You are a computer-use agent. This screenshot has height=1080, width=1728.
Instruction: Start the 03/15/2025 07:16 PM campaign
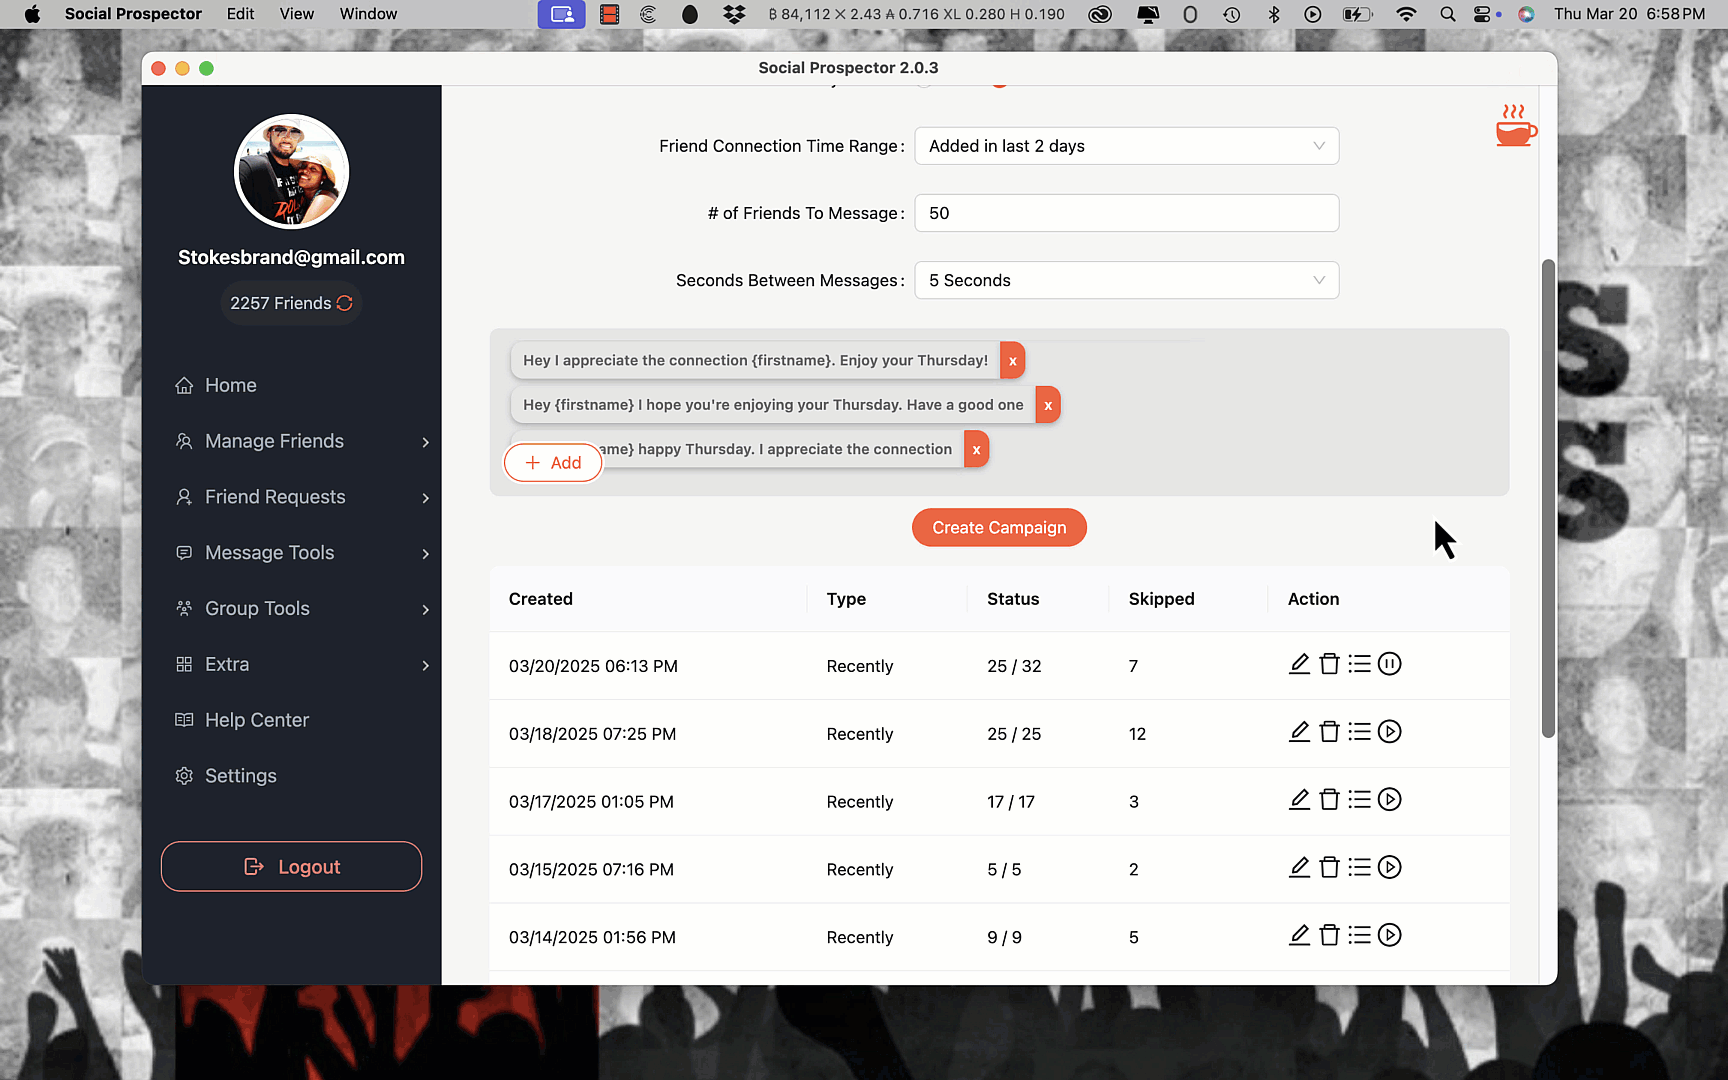[x=1390, y=867]
